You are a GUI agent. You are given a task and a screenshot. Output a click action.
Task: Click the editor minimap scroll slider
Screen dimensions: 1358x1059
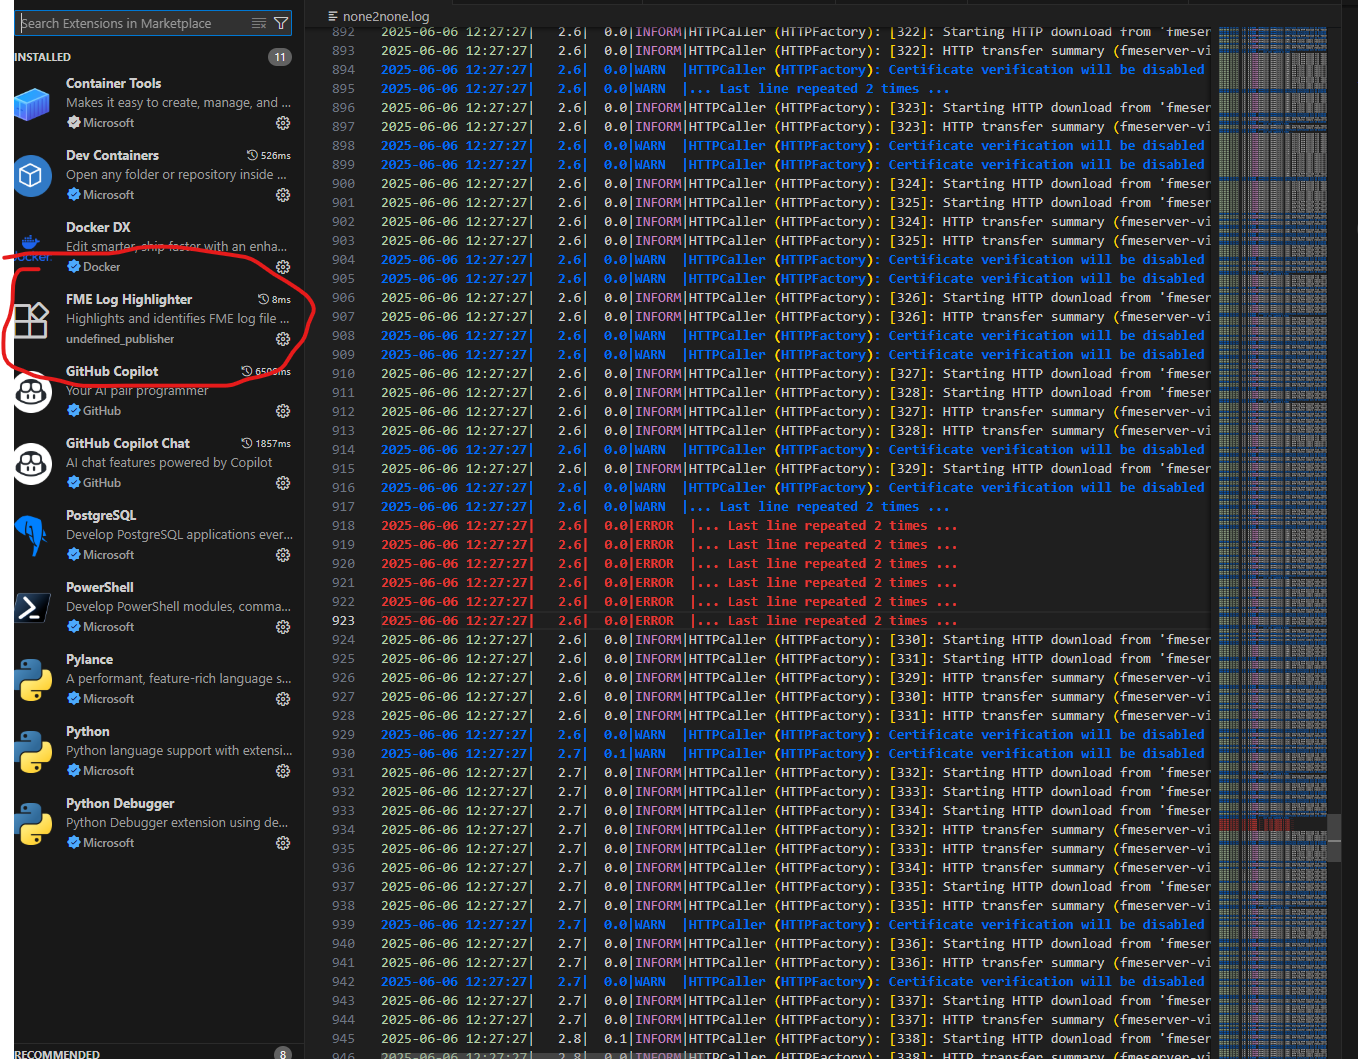(x=1333, y=838)
